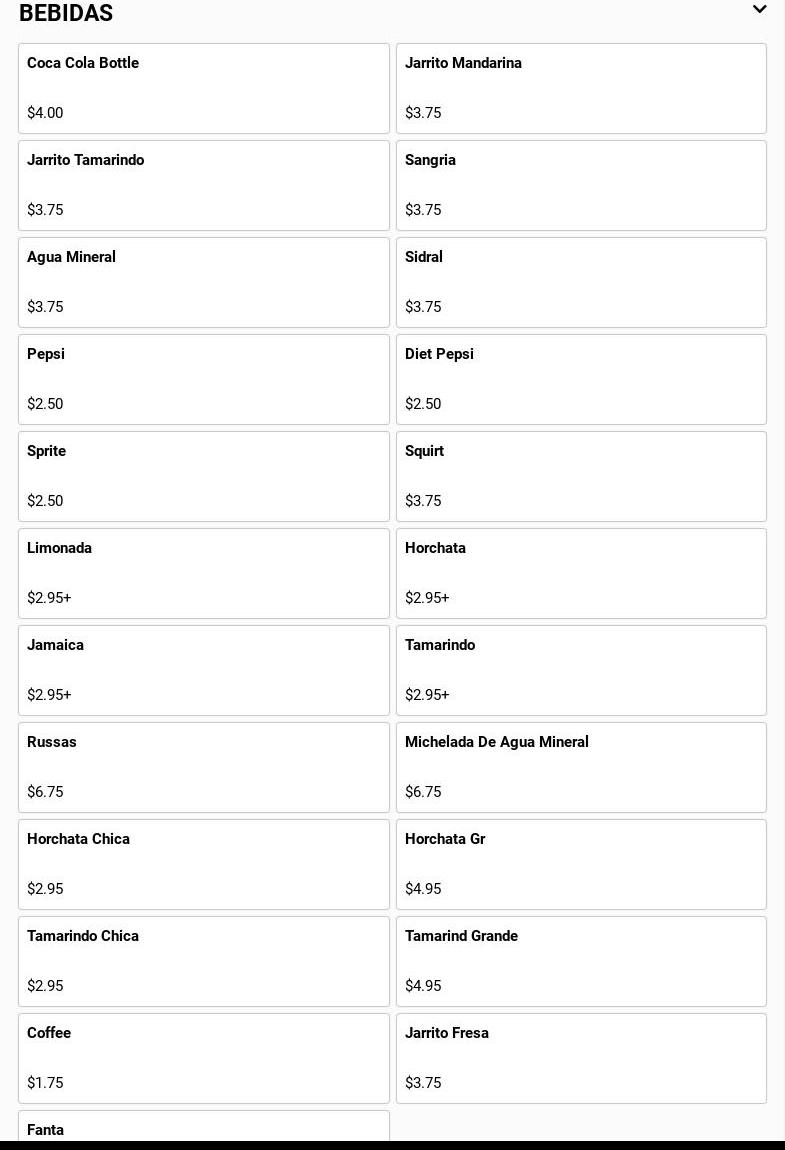Pick Horchata Gr item
The height and width of the screenshot is (1150, 785).
(x=581, y=865)
